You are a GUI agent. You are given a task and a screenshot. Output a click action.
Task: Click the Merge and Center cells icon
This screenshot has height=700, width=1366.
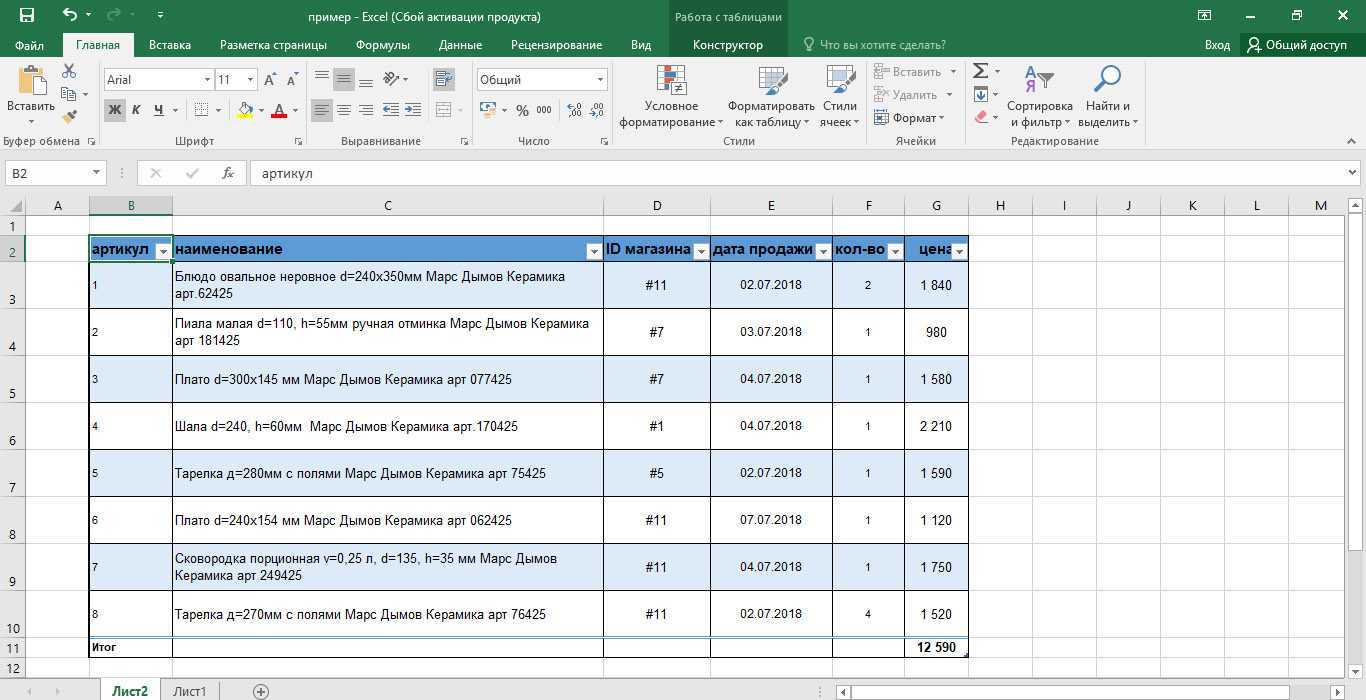pyautogui.click(x=444, y=110)
